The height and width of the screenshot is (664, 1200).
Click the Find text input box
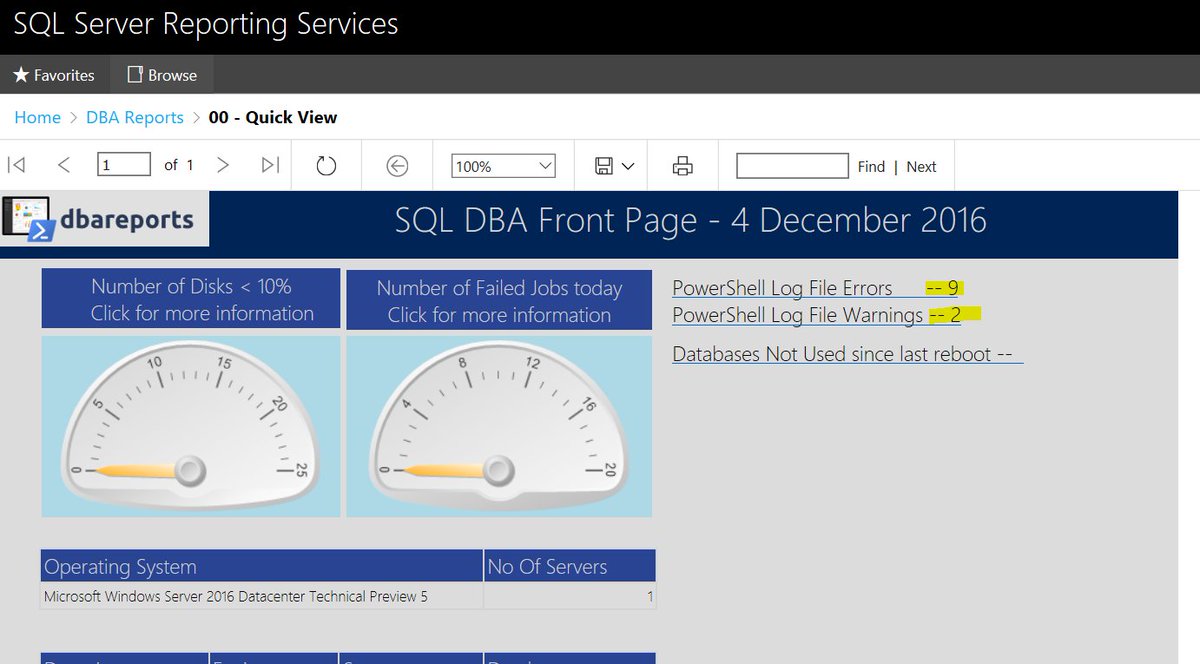tap(792, 166)
